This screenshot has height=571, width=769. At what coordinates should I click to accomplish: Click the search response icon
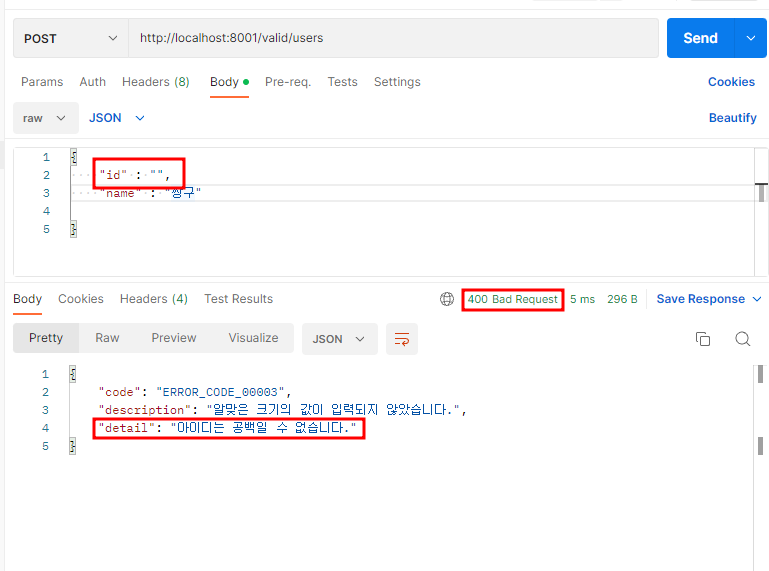[743, 339]
